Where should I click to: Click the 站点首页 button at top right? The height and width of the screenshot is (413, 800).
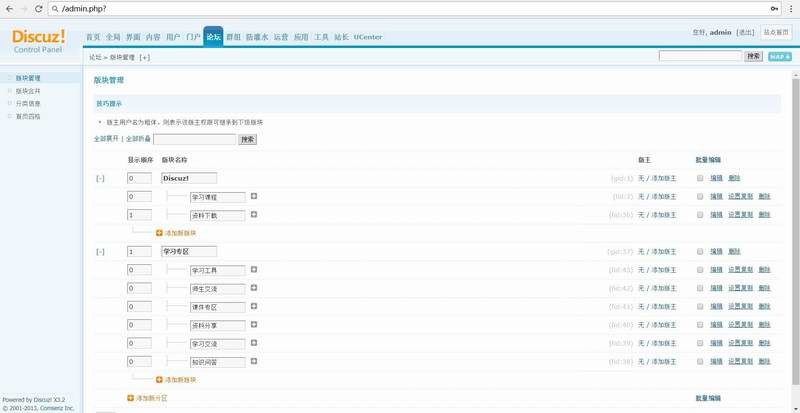pyautogui.click(x=776, y=32)
